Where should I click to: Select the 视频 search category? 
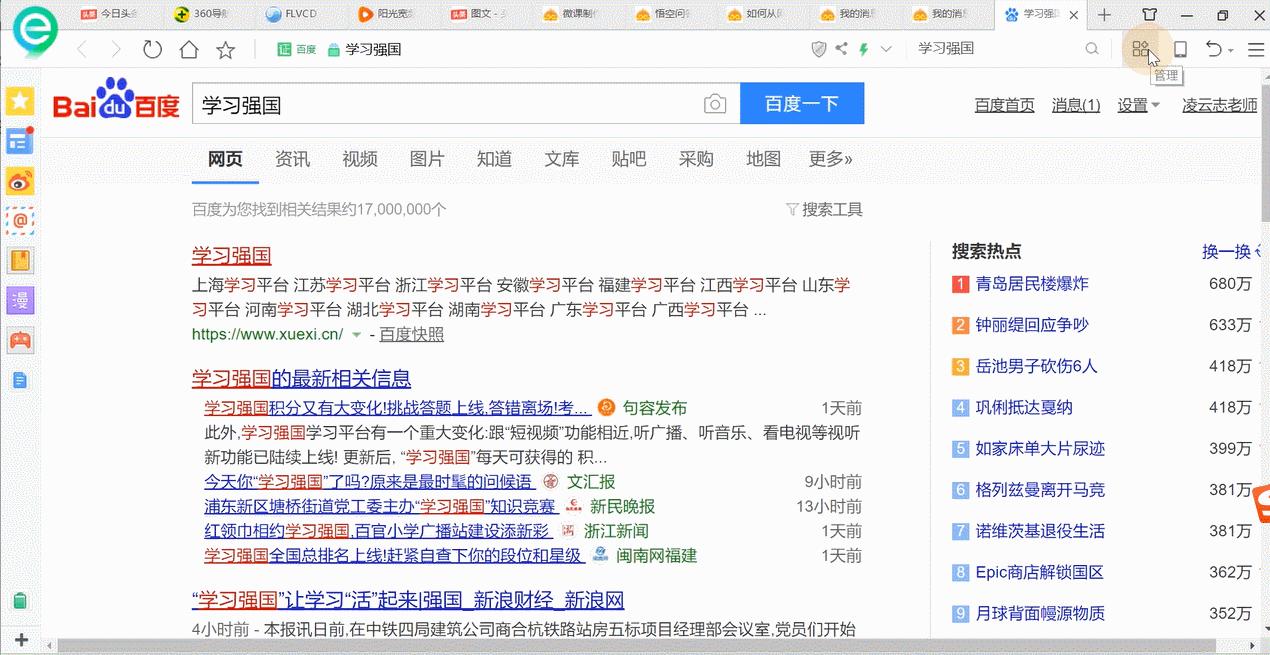(360, 159)
